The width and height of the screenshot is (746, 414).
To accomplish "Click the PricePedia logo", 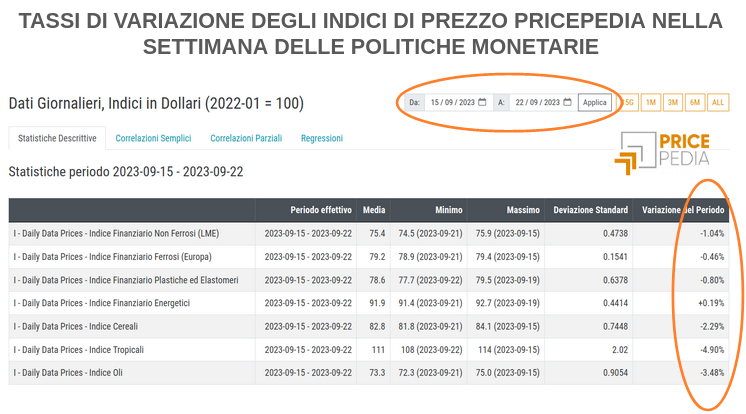I will [x=662, y=150].
